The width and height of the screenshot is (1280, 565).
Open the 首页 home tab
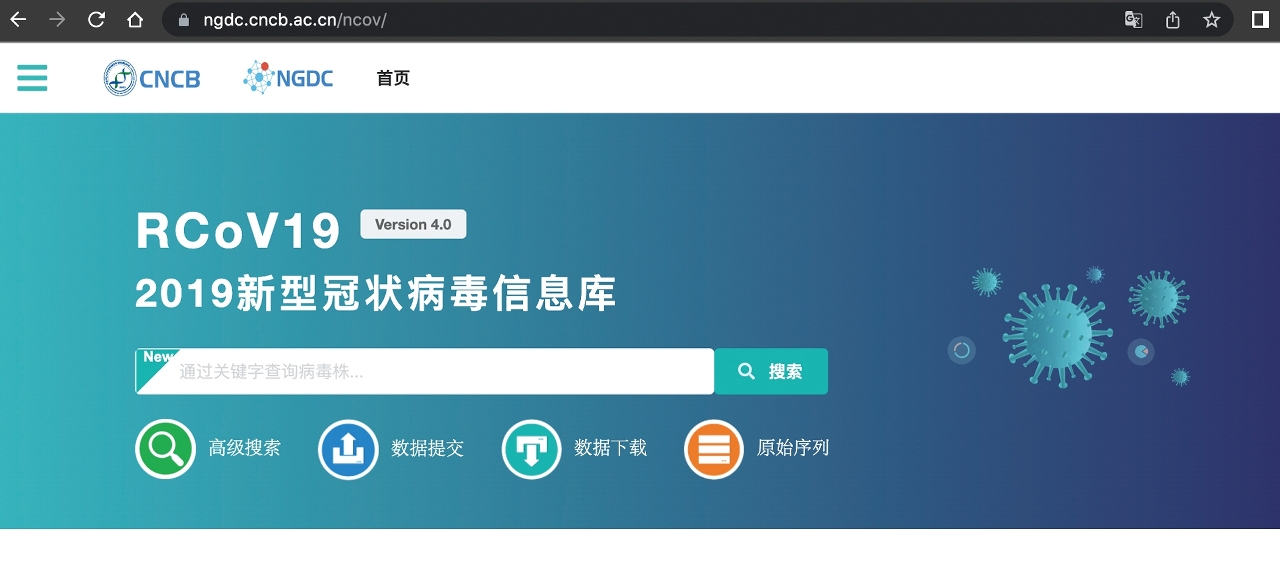393,78
